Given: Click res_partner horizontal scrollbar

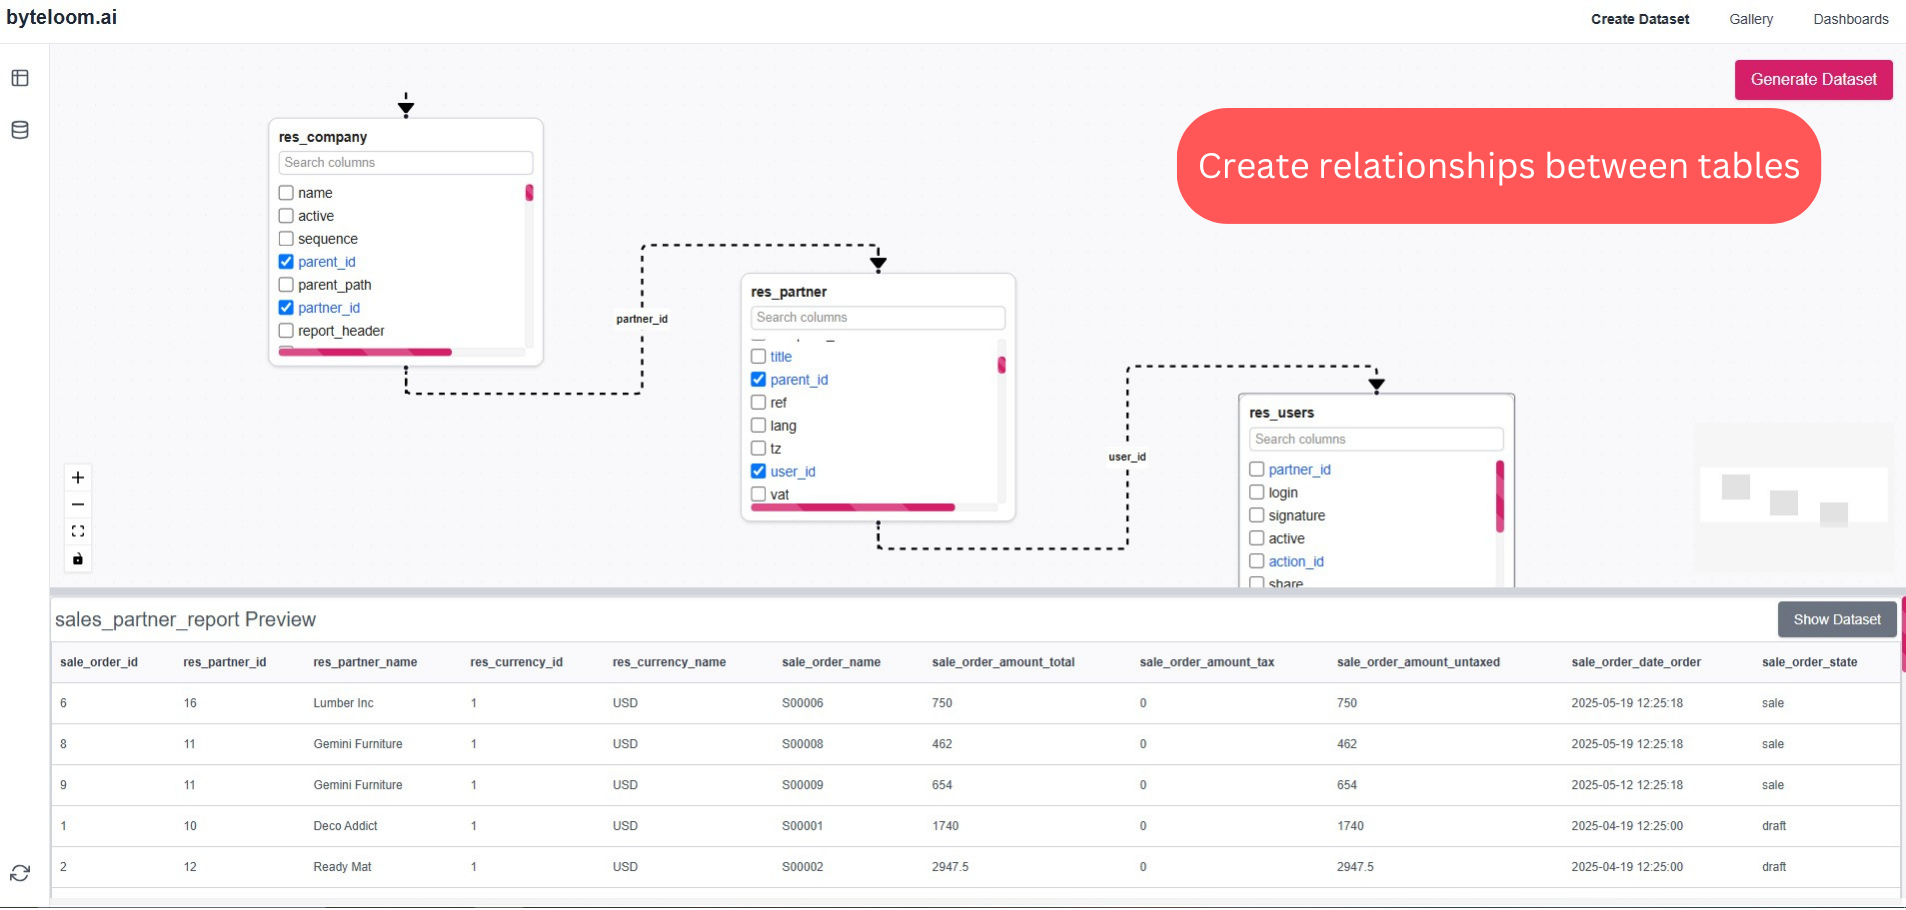Looking at the screenshot, I should click(x=853, y=508).
